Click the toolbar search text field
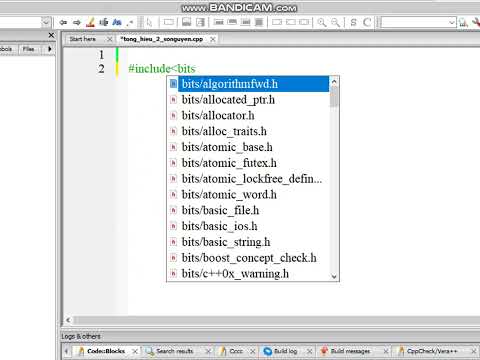Image resolution: width=480 pixels, height=360 pixels. pyautogui.click(x=414, y=22)
